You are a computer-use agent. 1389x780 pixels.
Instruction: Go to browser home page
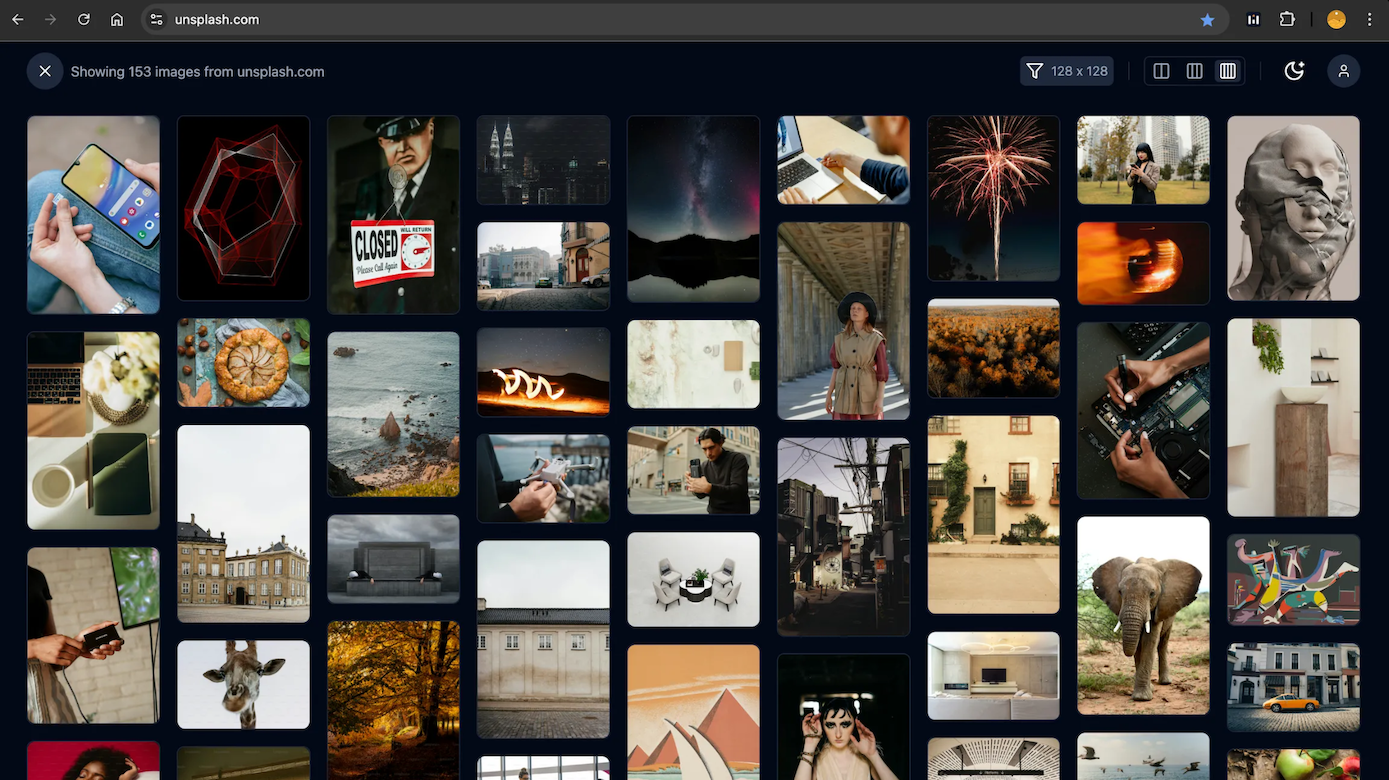coord(117,19)
